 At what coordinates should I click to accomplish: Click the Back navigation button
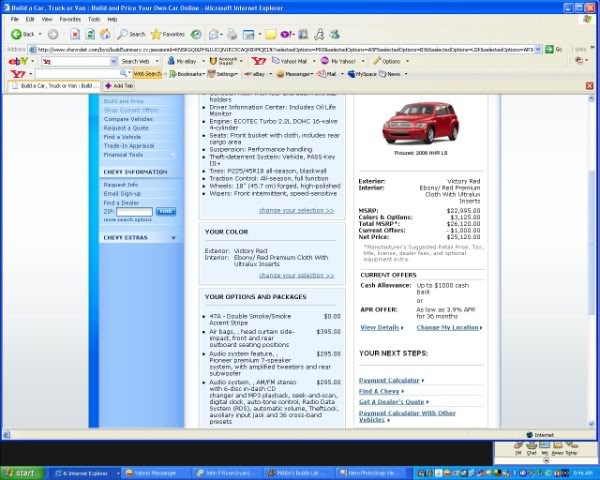coord(22,34)
